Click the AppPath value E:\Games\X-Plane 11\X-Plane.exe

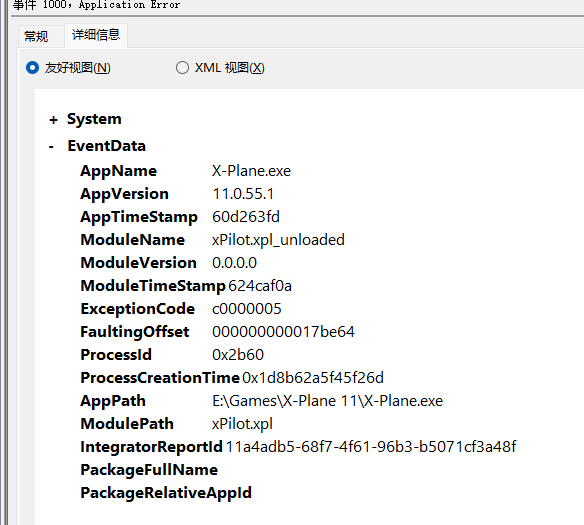pyautogui.click(x=327, y=401)
